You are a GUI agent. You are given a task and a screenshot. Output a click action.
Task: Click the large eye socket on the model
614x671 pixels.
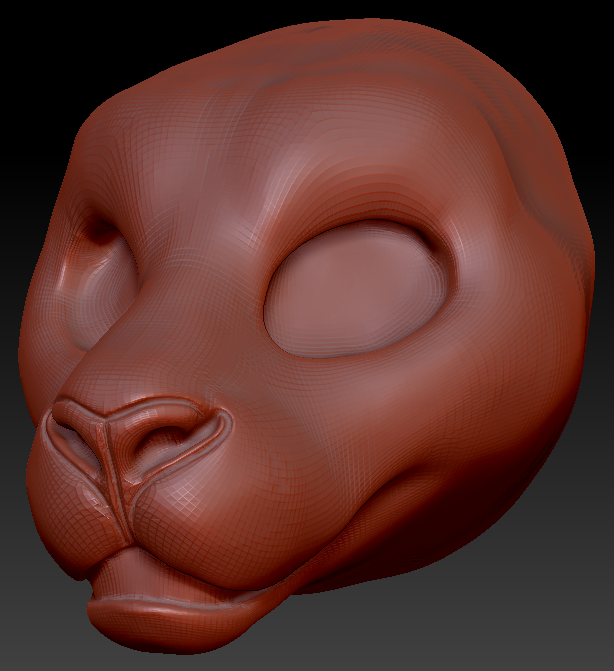[357, 289]
